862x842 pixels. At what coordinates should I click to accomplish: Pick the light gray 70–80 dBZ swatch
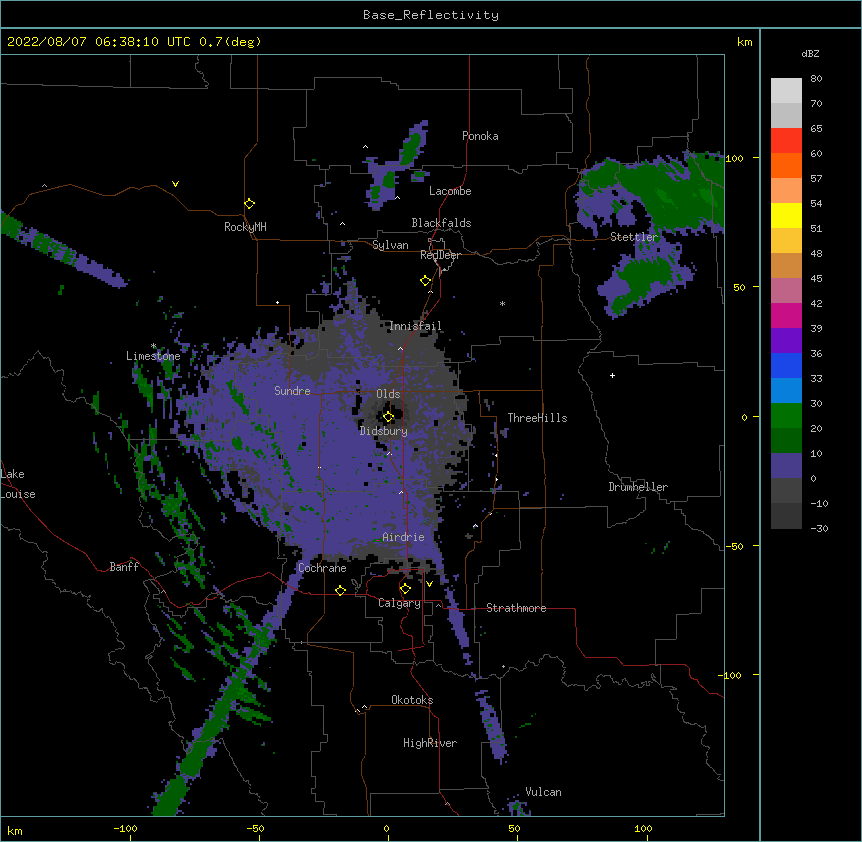(786, 91)
